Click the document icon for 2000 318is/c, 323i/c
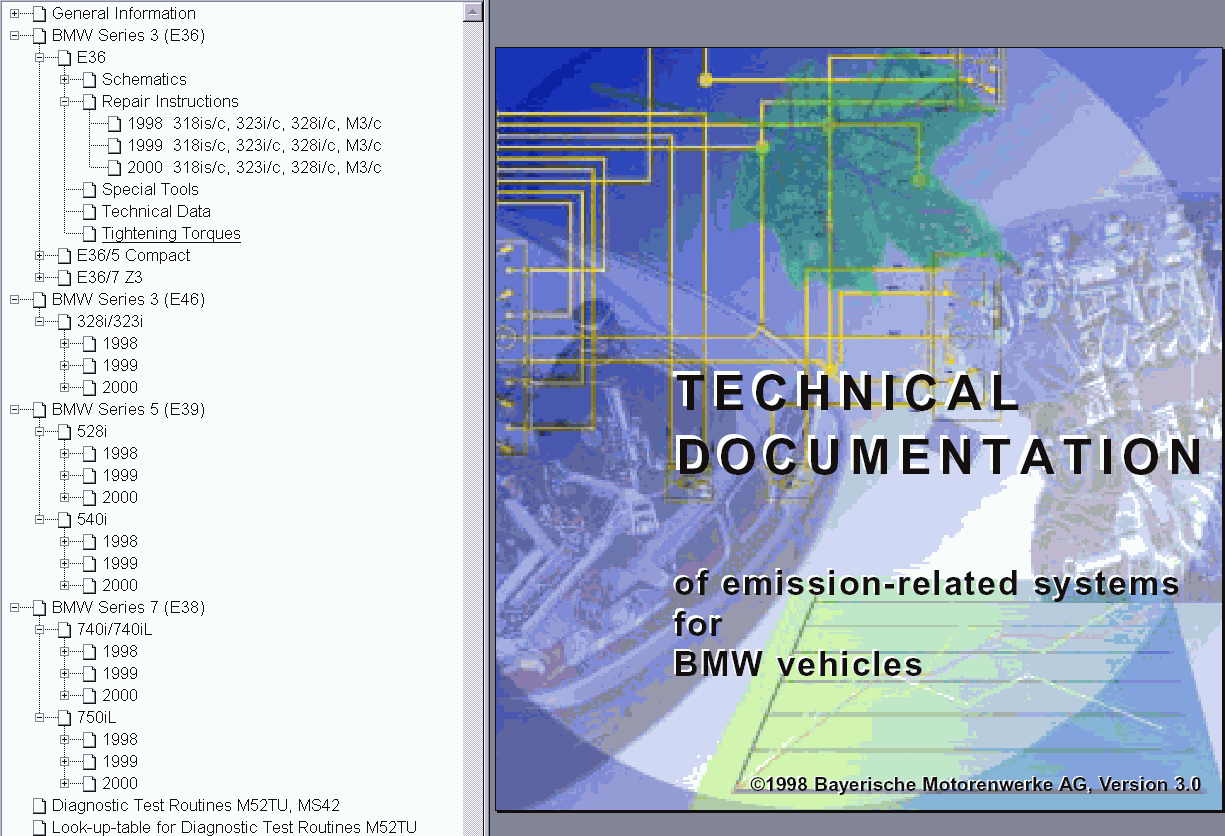Screen dimensions: 1225x836 click(114, 168)
